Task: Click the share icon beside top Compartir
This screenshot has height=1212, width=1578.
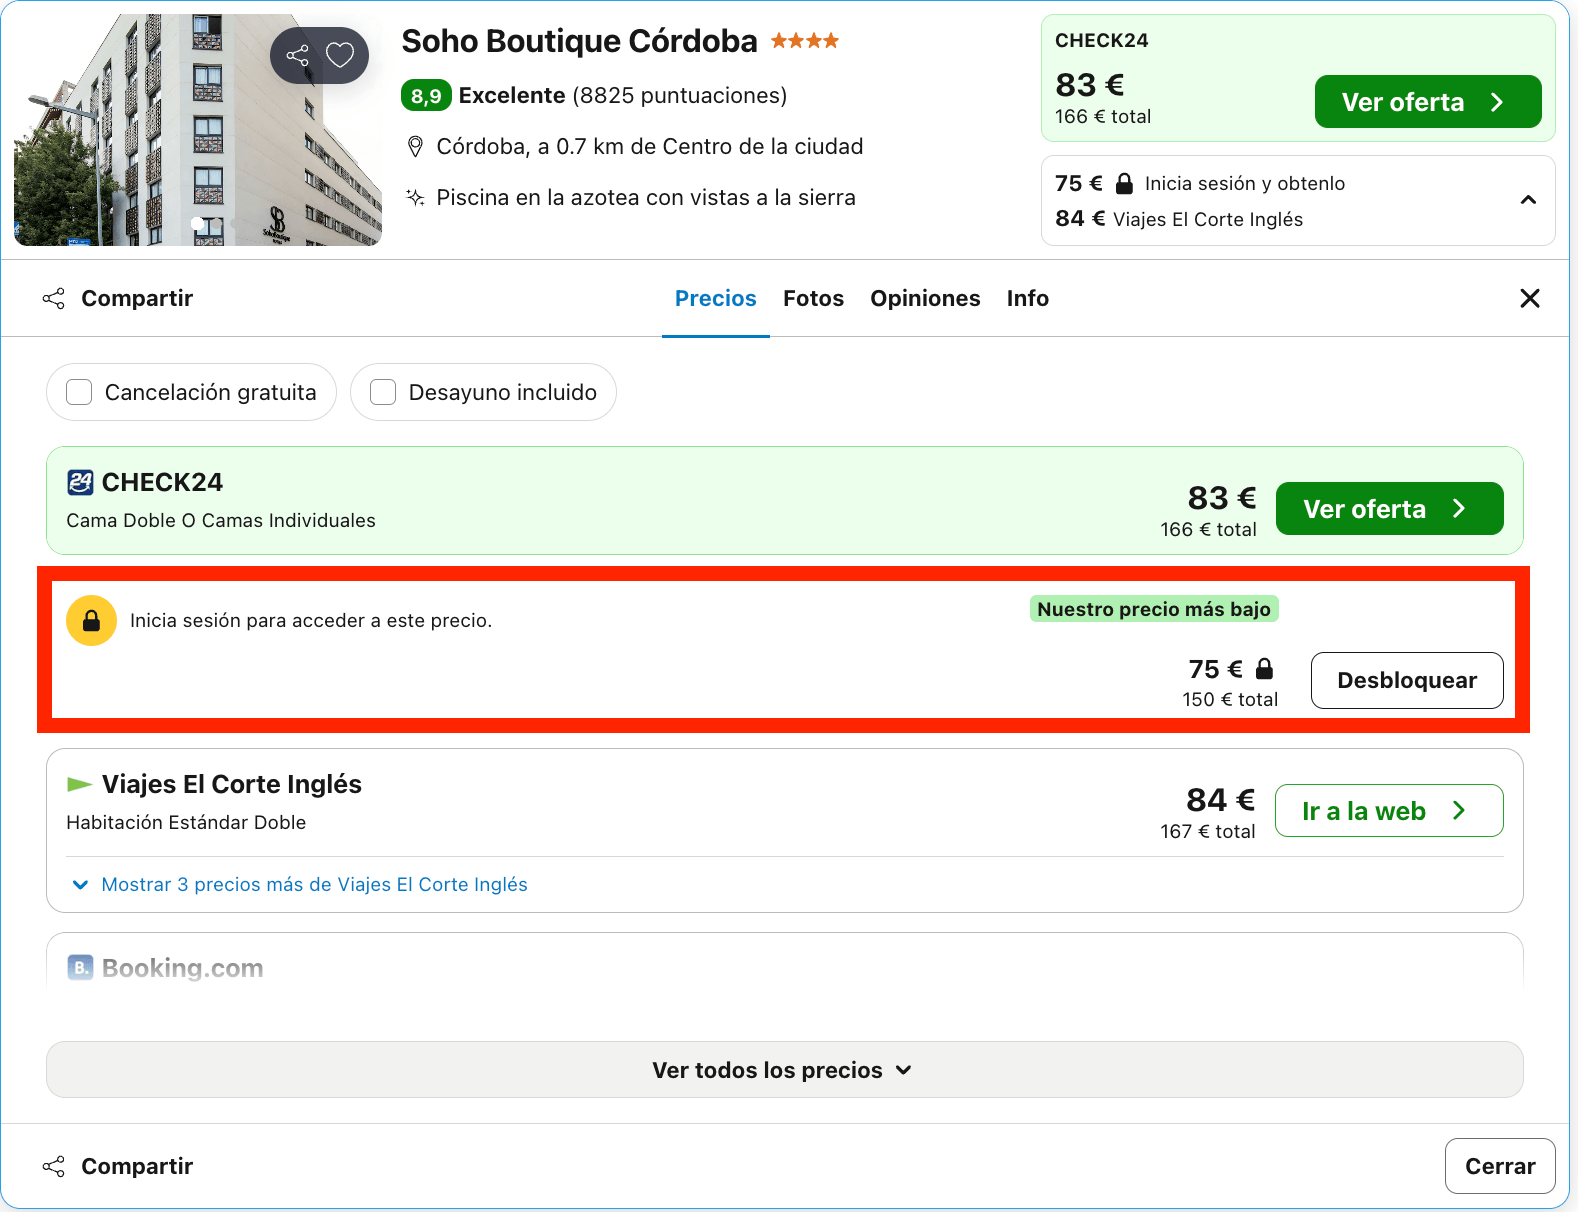Action: (54, 298)
